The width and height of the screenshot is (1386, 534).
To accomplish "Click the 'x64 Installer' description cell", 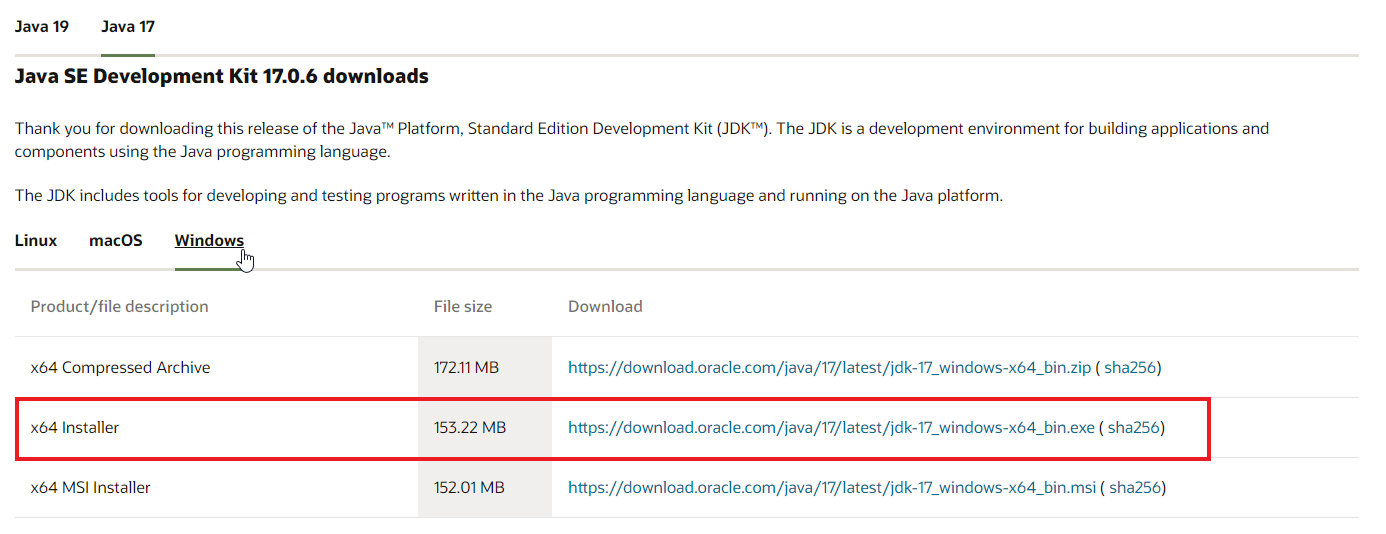I will (x=75, y=427).
